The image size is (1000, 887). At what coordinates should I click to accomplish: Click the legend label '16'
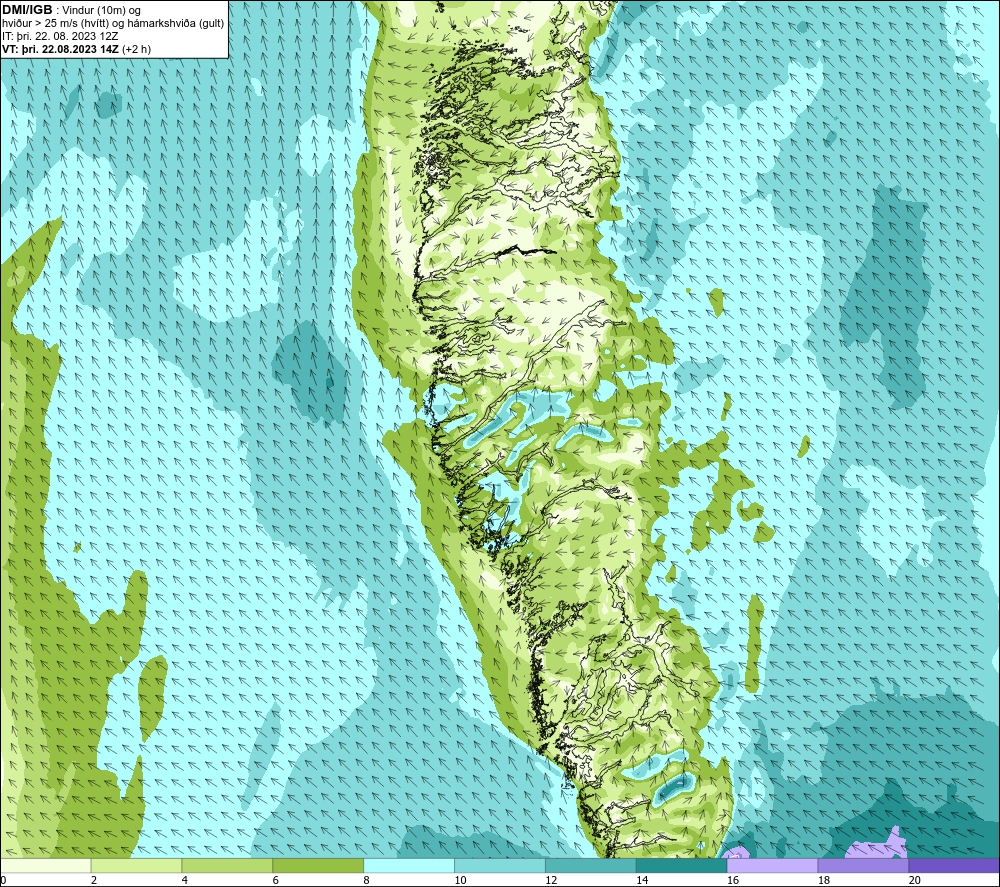coord(733,880)
